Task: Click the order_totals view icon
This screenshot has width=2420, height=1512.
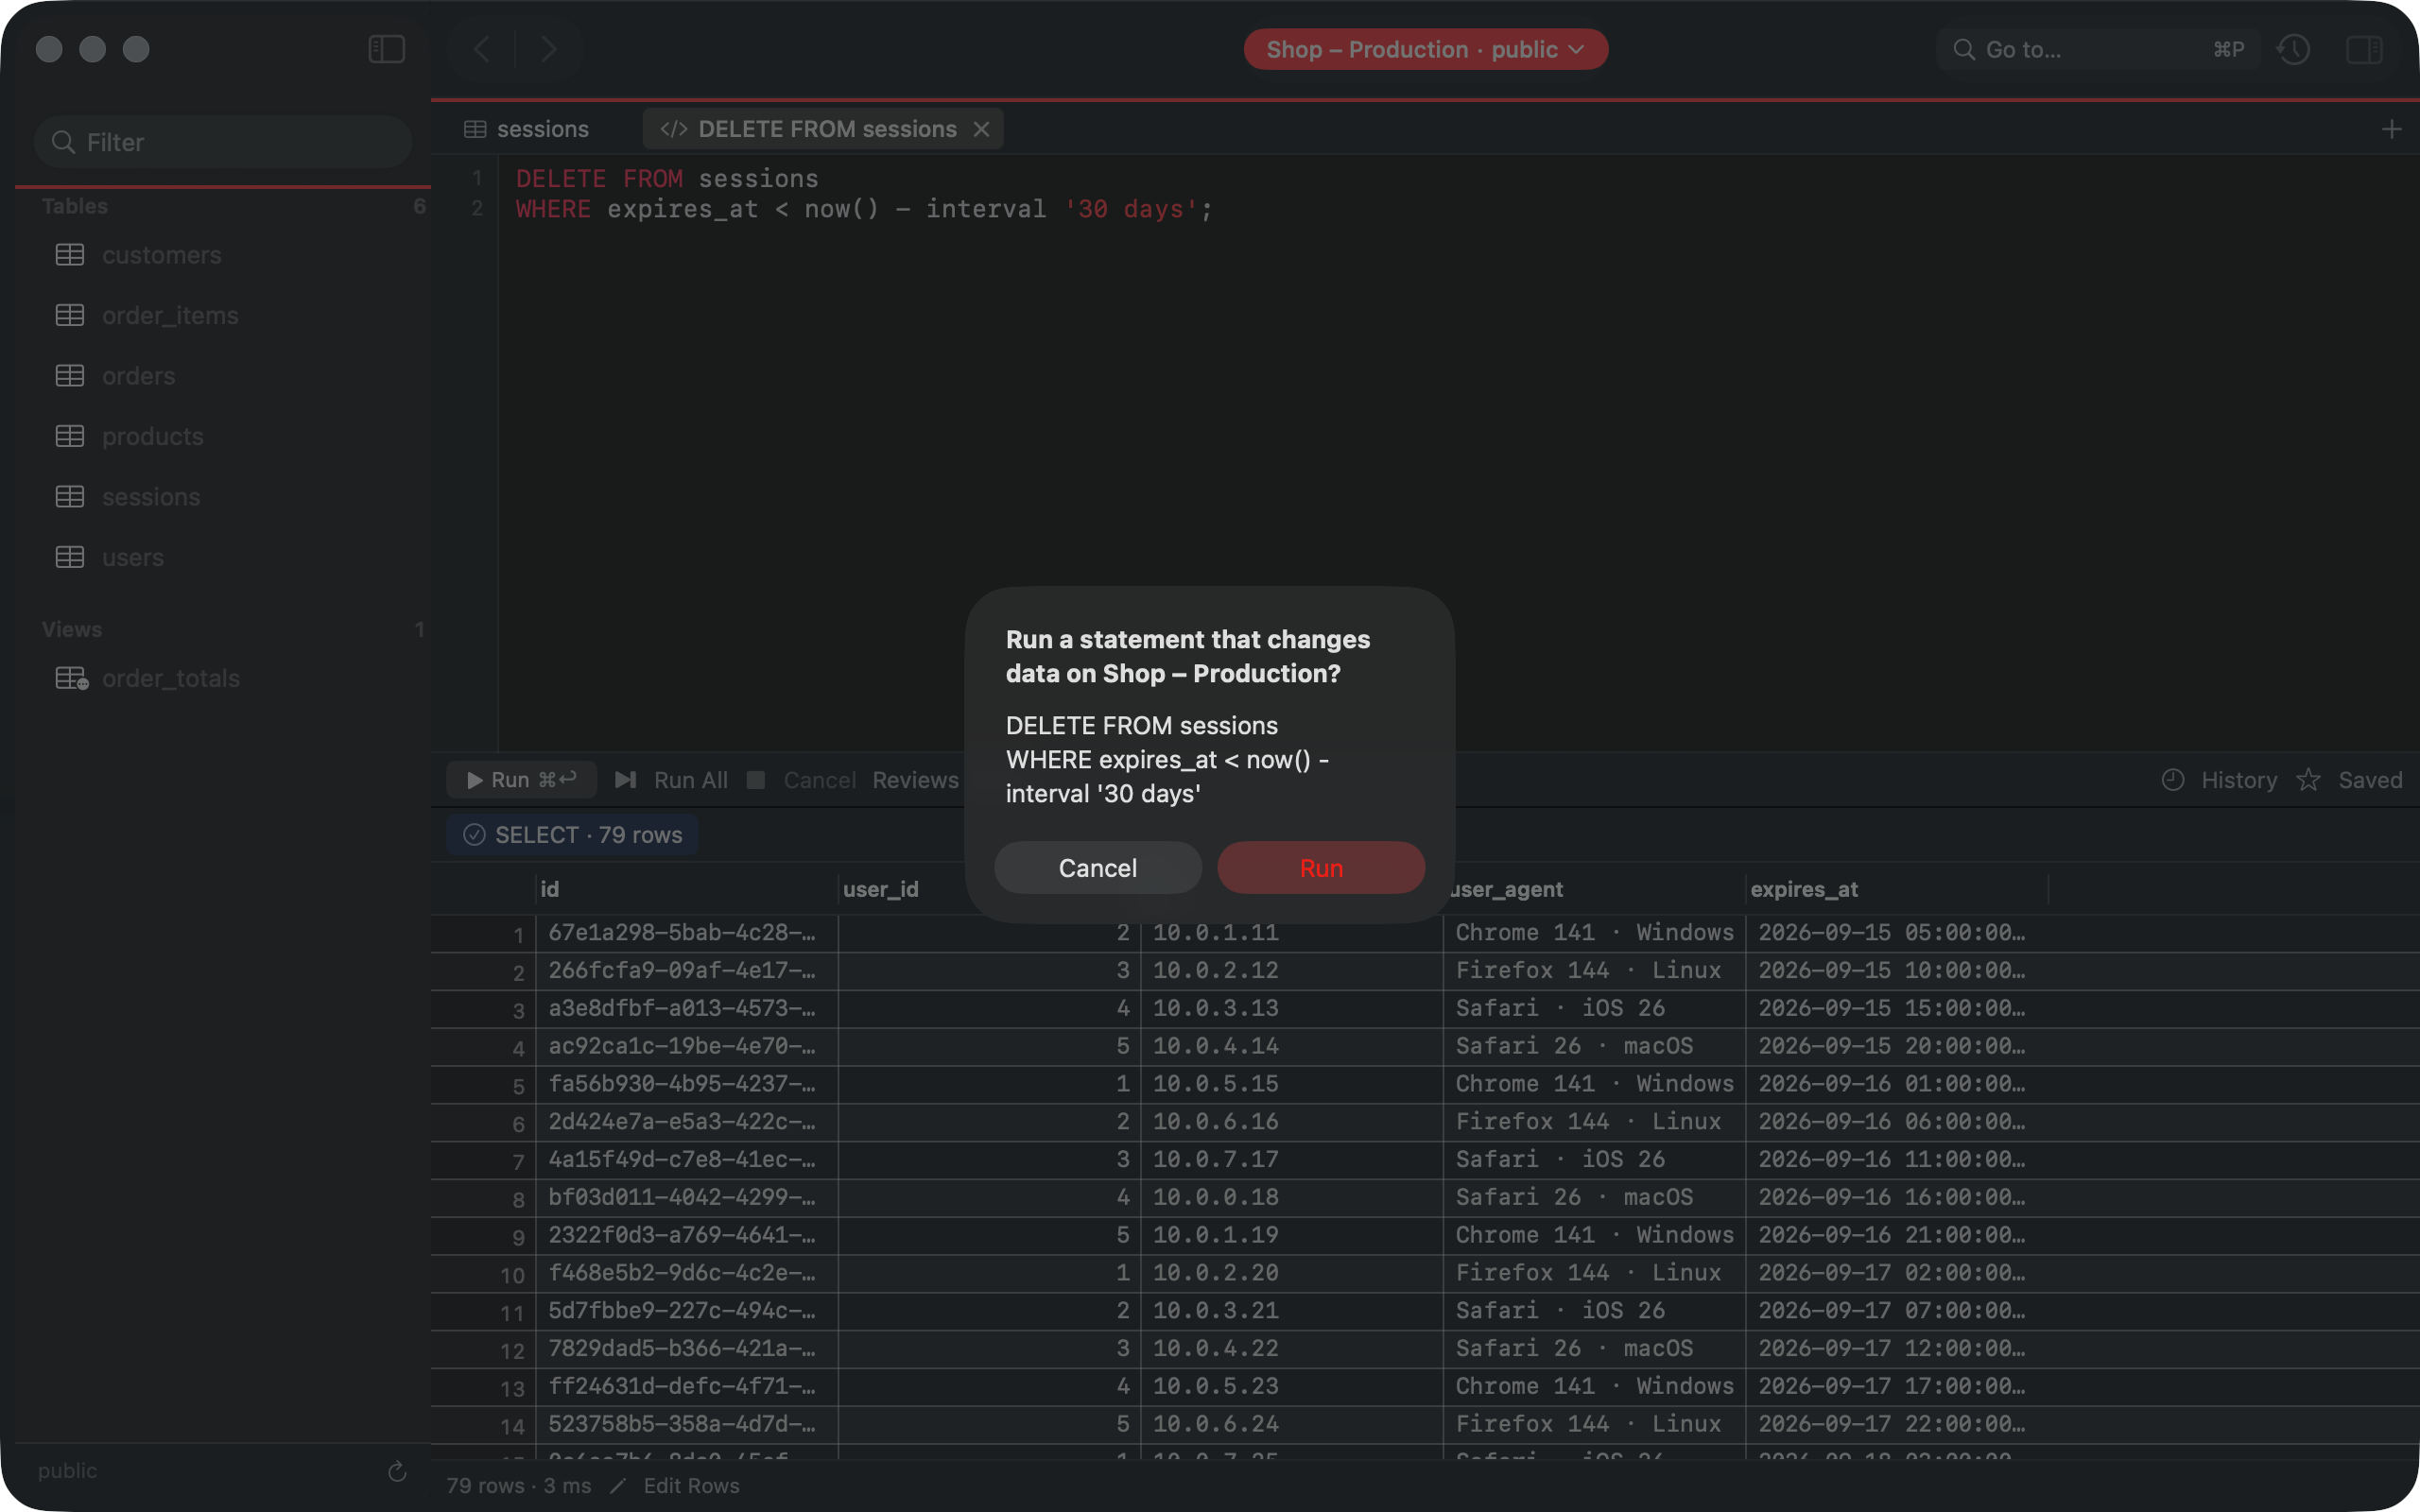Action: 72,678
